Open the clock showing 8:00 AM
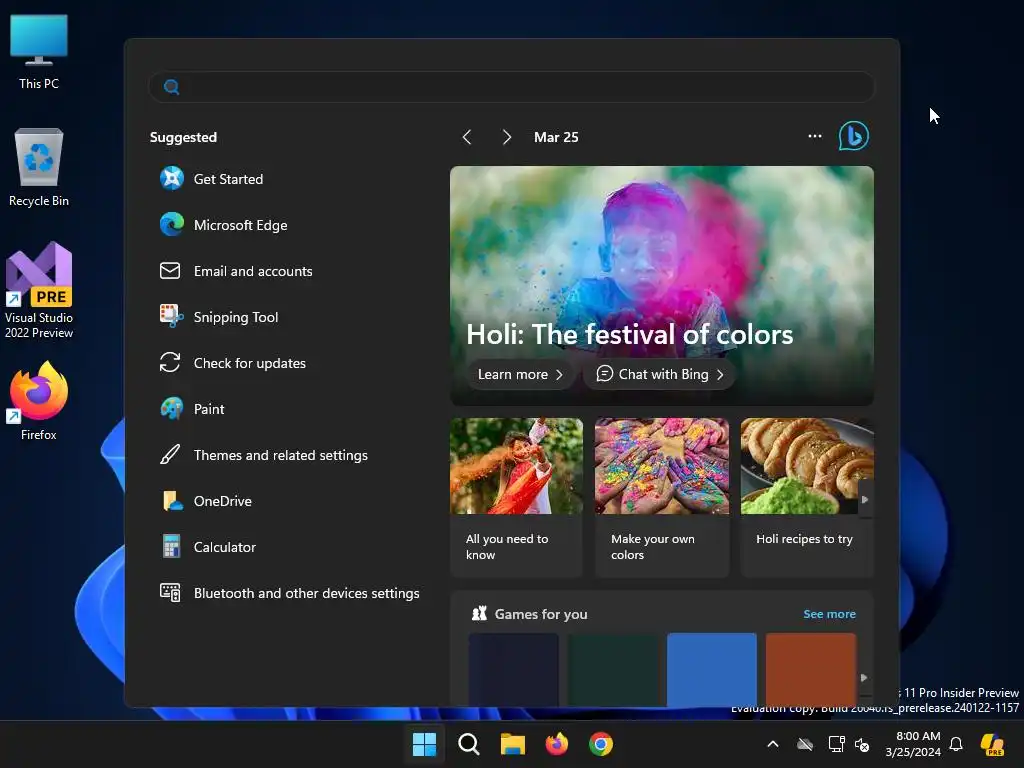This screenshot has height=768, width=1024. (912, 744)
